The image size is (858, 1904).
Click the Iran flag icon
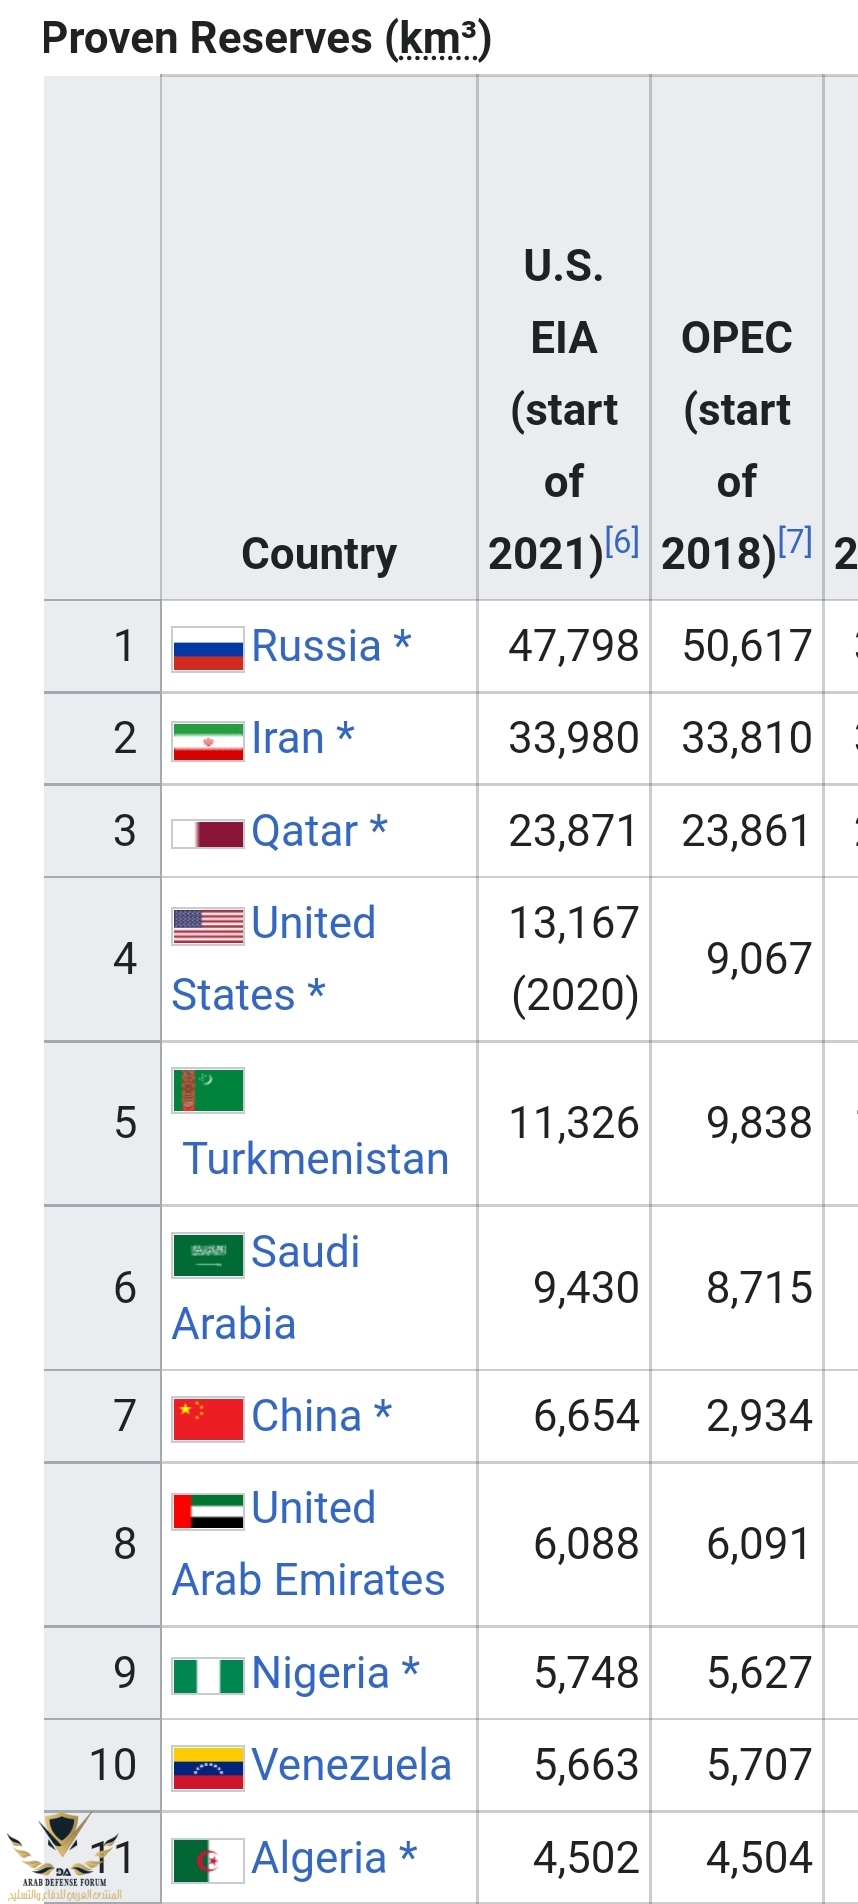(x=208, y=741)
